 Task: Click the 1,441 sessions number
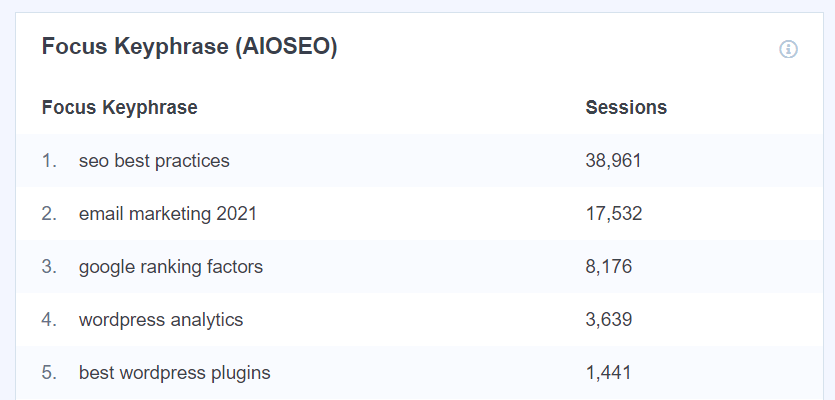[x=609, y=373]
